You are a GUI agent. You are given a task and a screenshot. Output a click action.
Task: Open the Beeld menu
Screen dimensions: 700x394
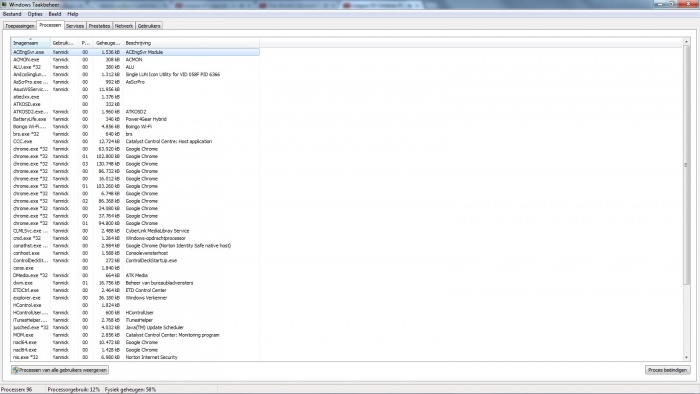(x=55, y=14)
